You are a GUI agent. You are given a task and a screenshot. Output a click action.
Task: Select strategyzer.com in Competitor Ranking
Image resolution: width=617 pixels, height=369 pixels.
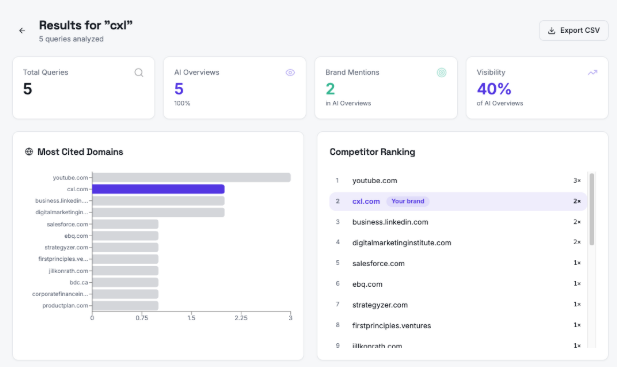coord(458,305)
